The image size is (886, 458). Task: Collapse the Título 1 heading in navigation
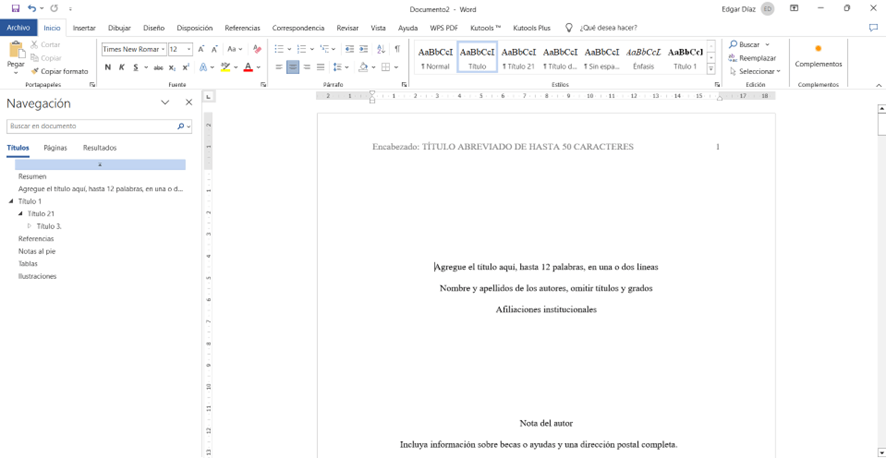(11, 201)
